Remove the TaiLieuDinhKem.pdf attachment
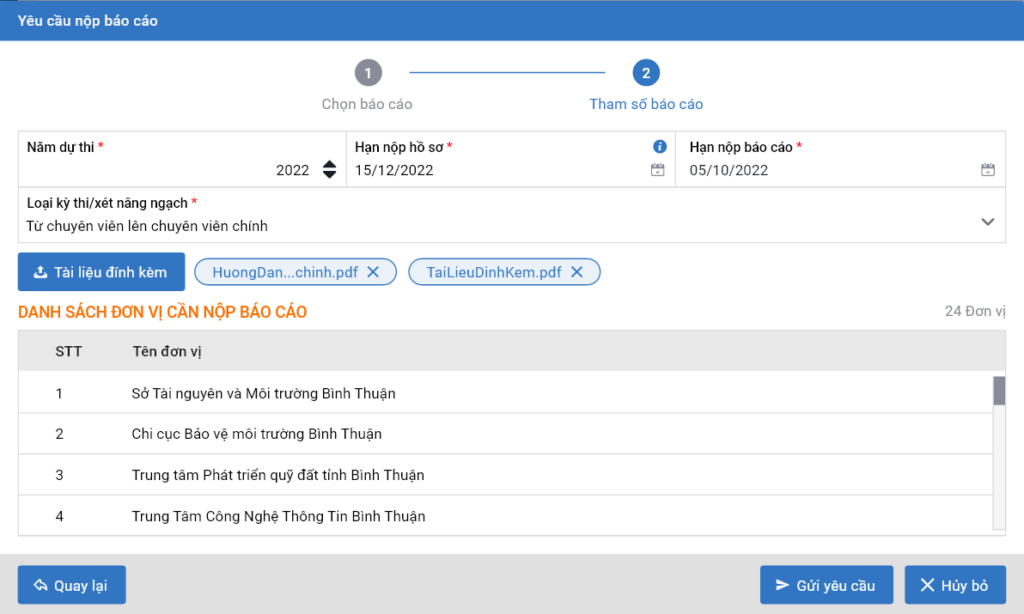 576,272
